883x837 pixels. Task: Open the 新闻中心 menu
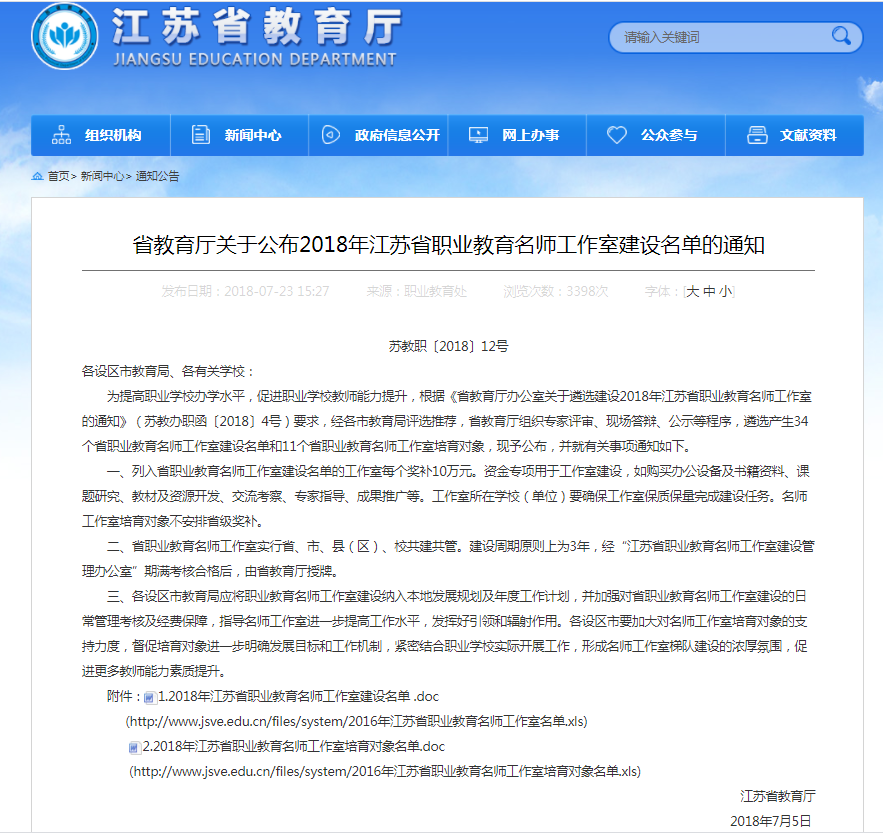[x=239, y=135]
